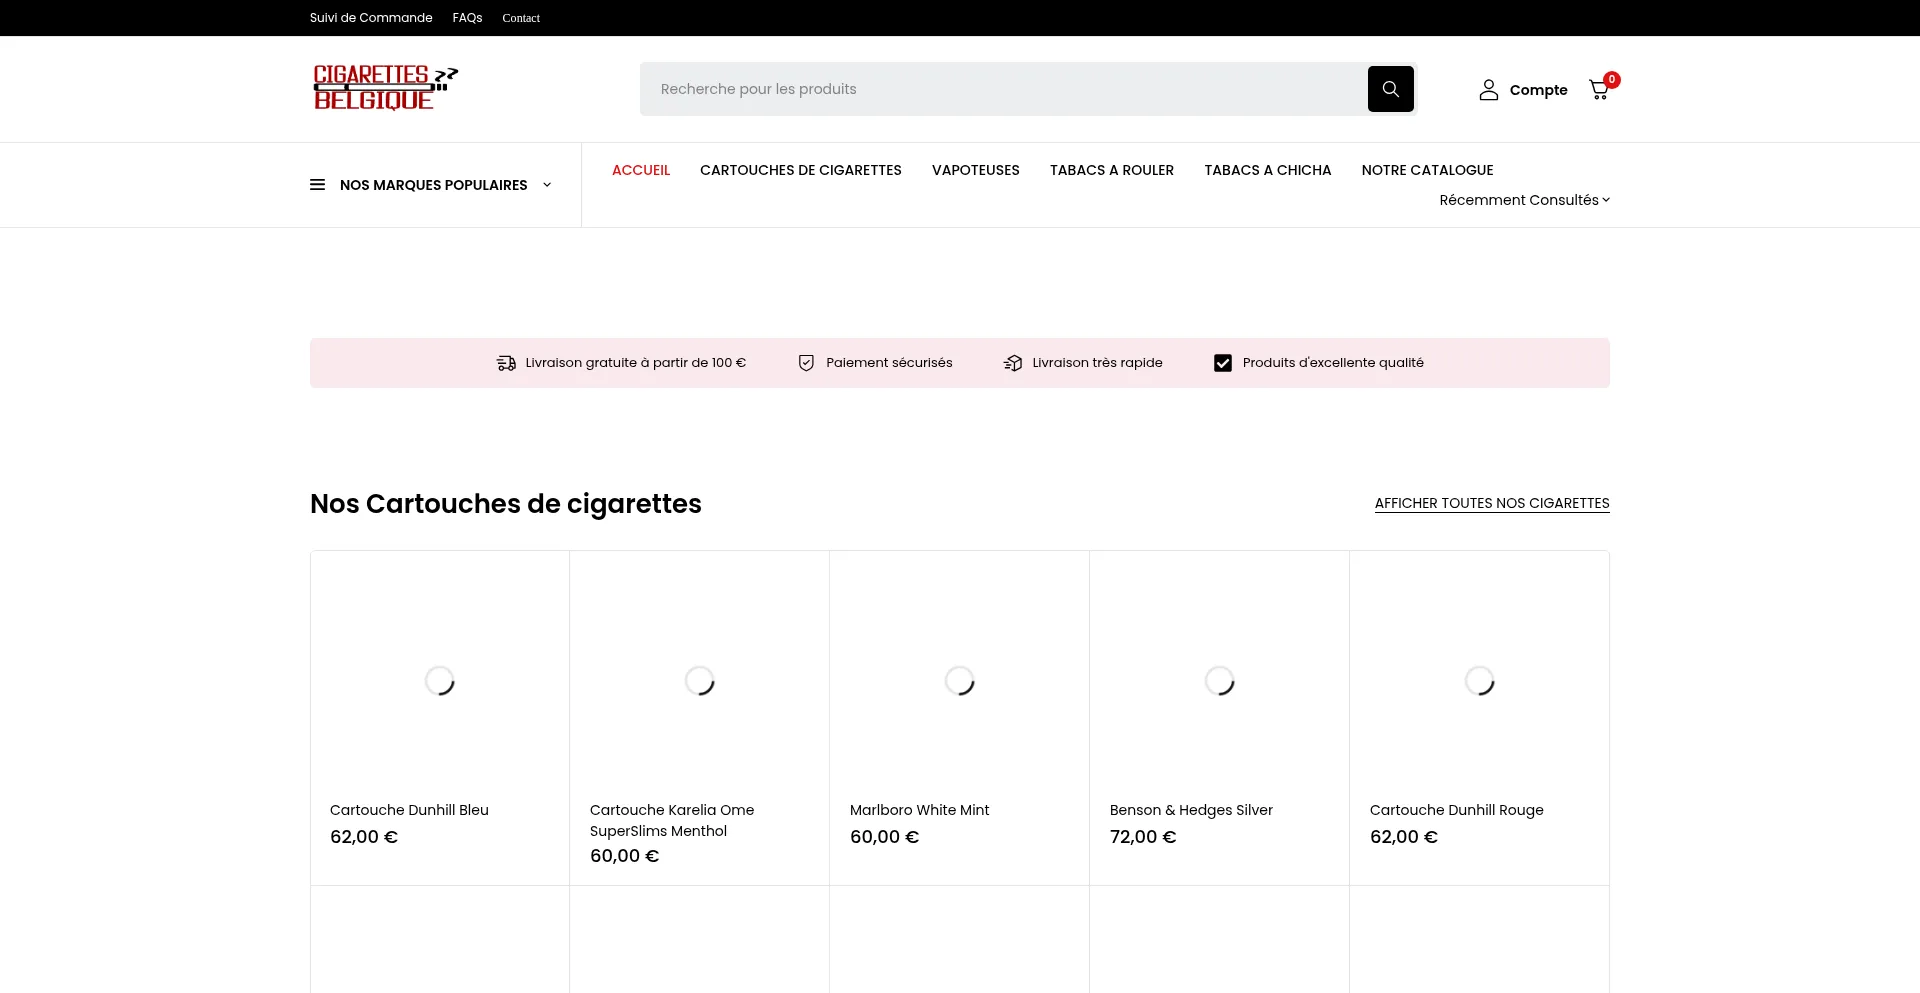Go to the Vapoteuses menu item

(x=975, y=170)
